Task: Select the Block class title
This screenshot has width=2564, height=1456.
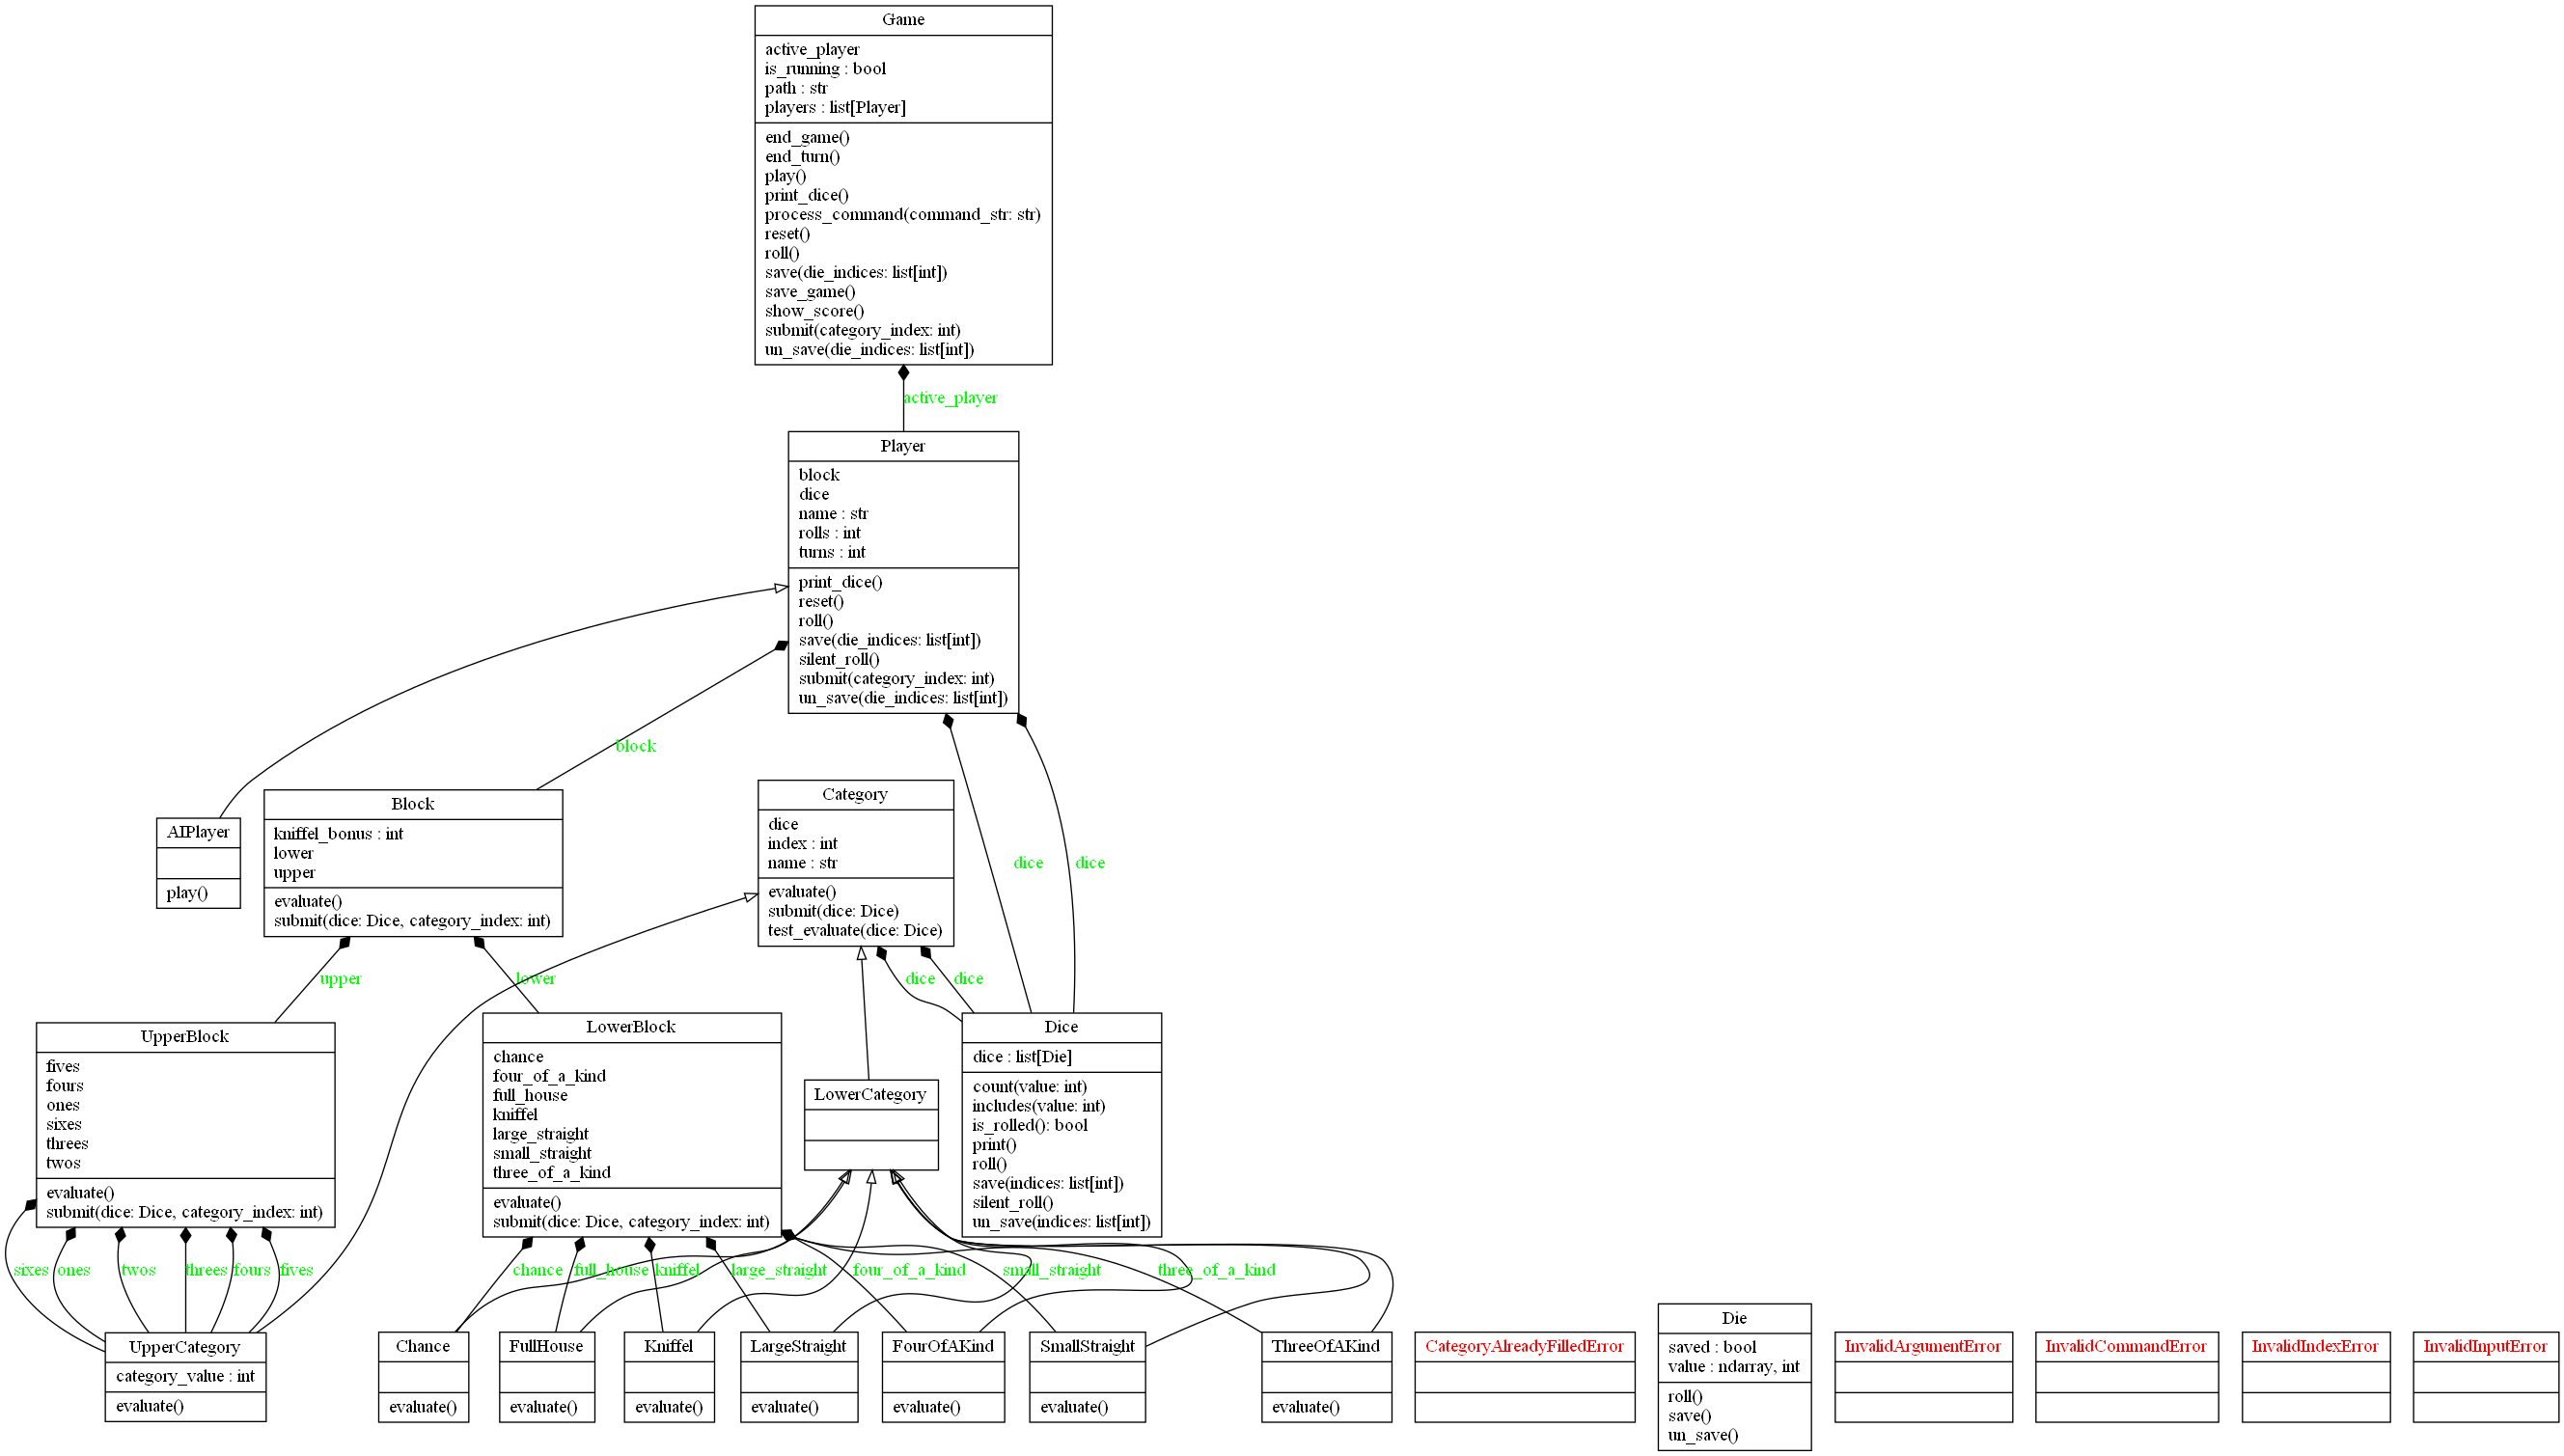Action: click(412, 804)
